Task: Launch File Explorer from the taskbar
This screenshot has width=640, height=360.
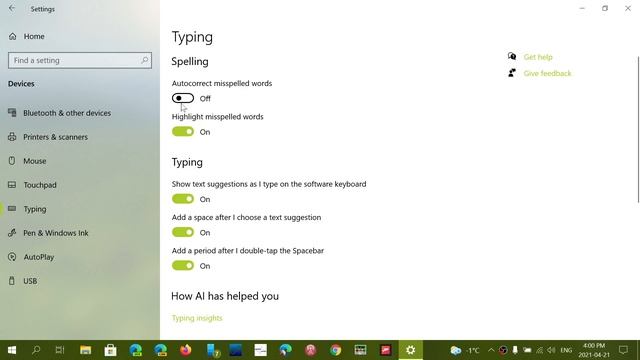Action: point(85,350)
